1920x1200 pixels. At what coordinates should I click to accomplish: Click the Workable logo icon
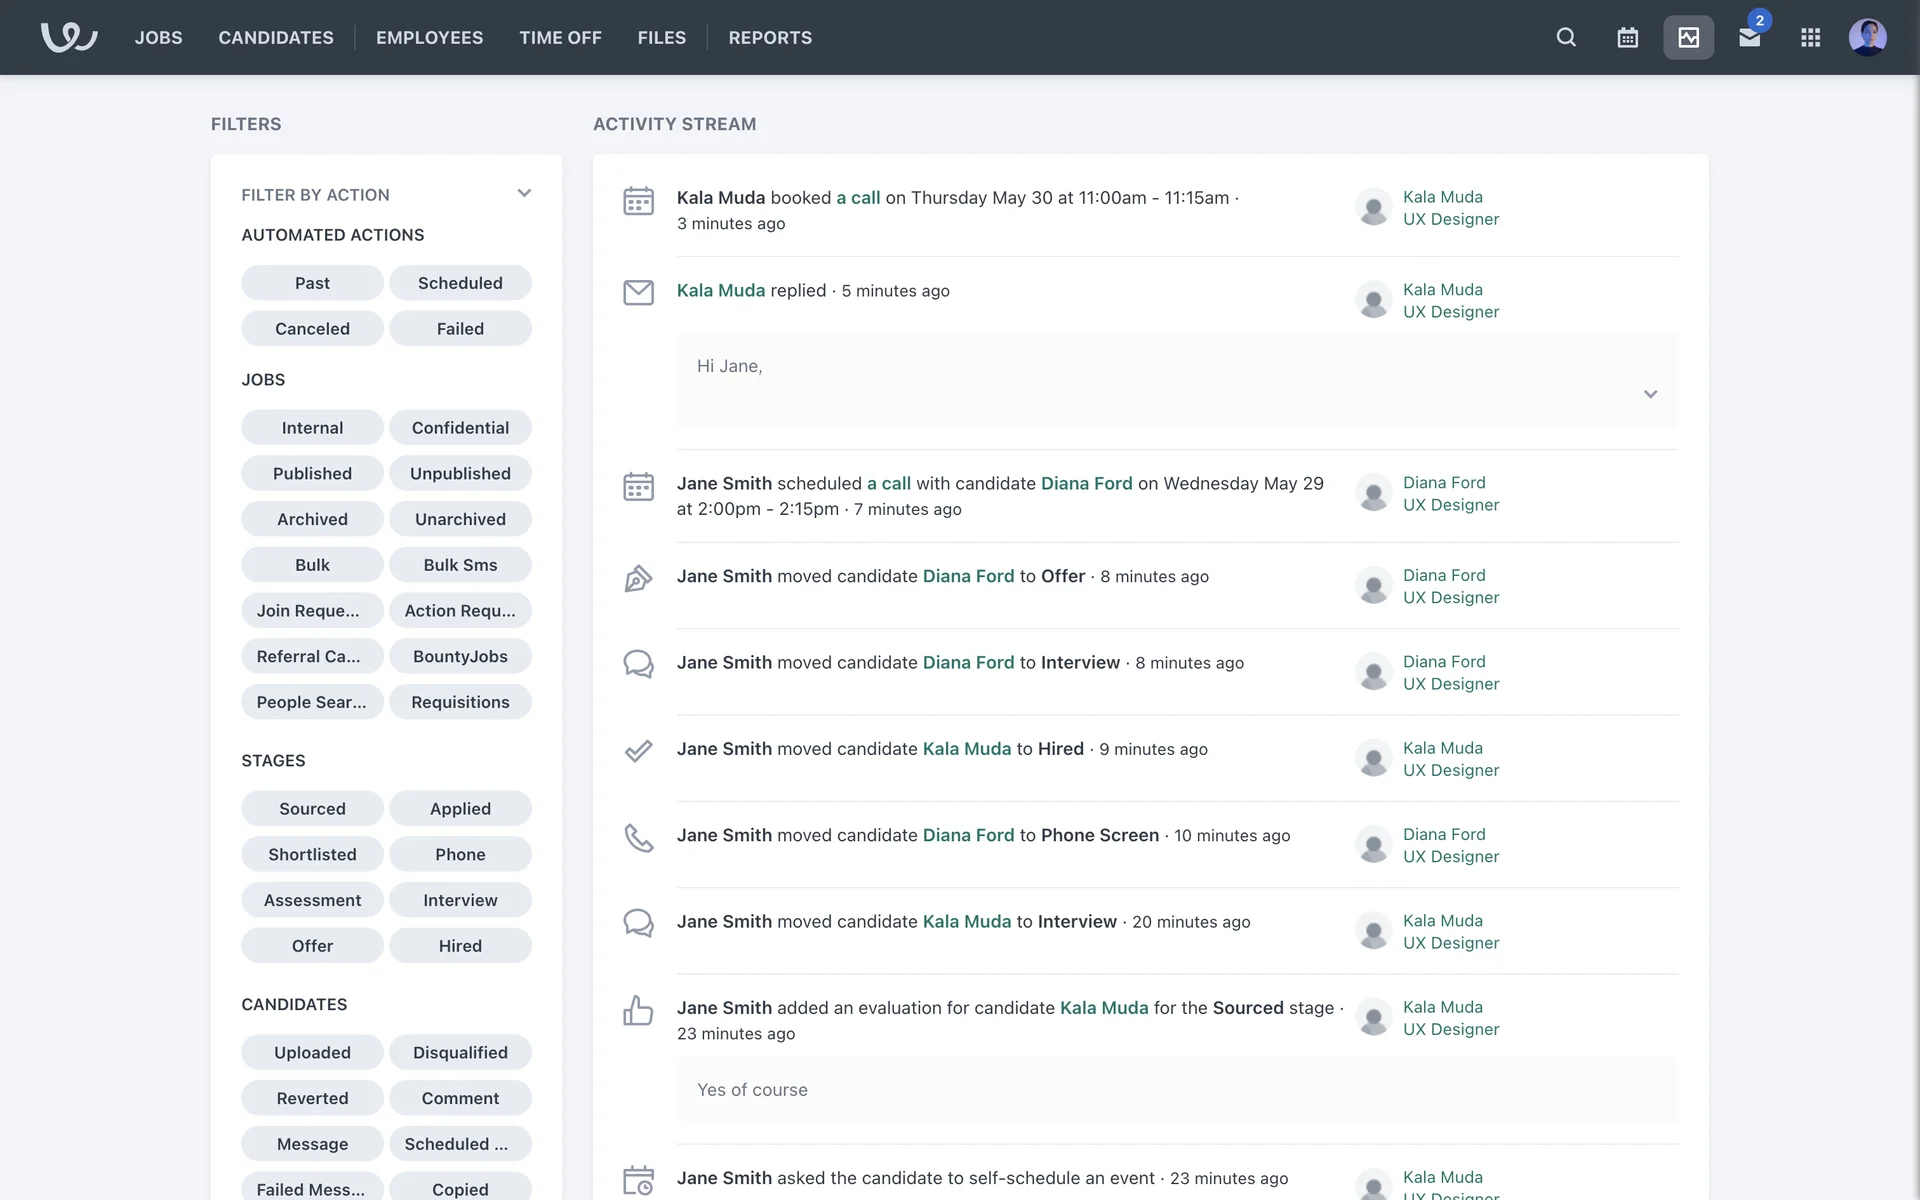coord(68,37)
